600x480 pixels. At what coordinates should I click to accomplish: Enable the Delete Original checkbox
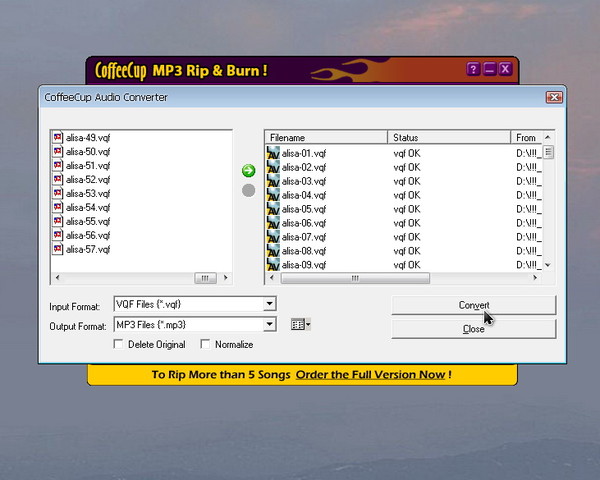point(119,344)
